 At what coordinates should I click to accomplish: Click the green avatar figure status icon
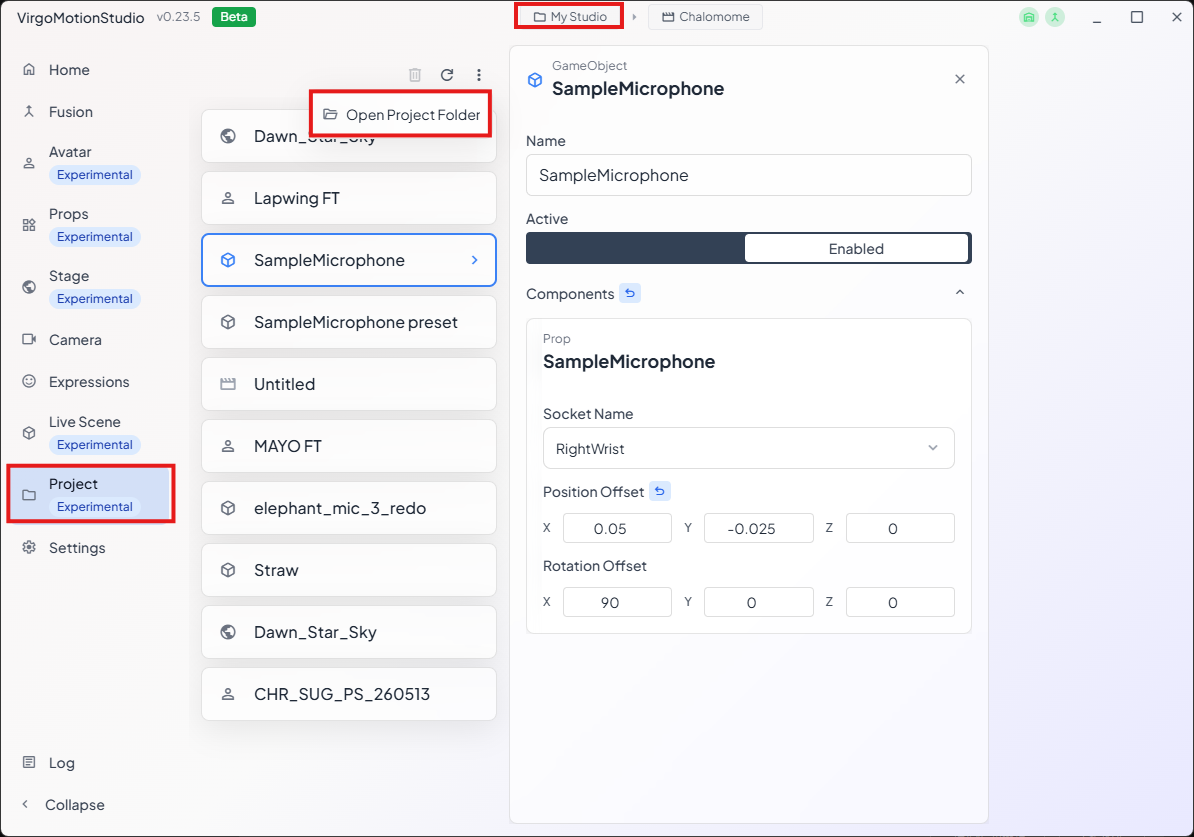pyautogui.click(x=1055, y=17)
